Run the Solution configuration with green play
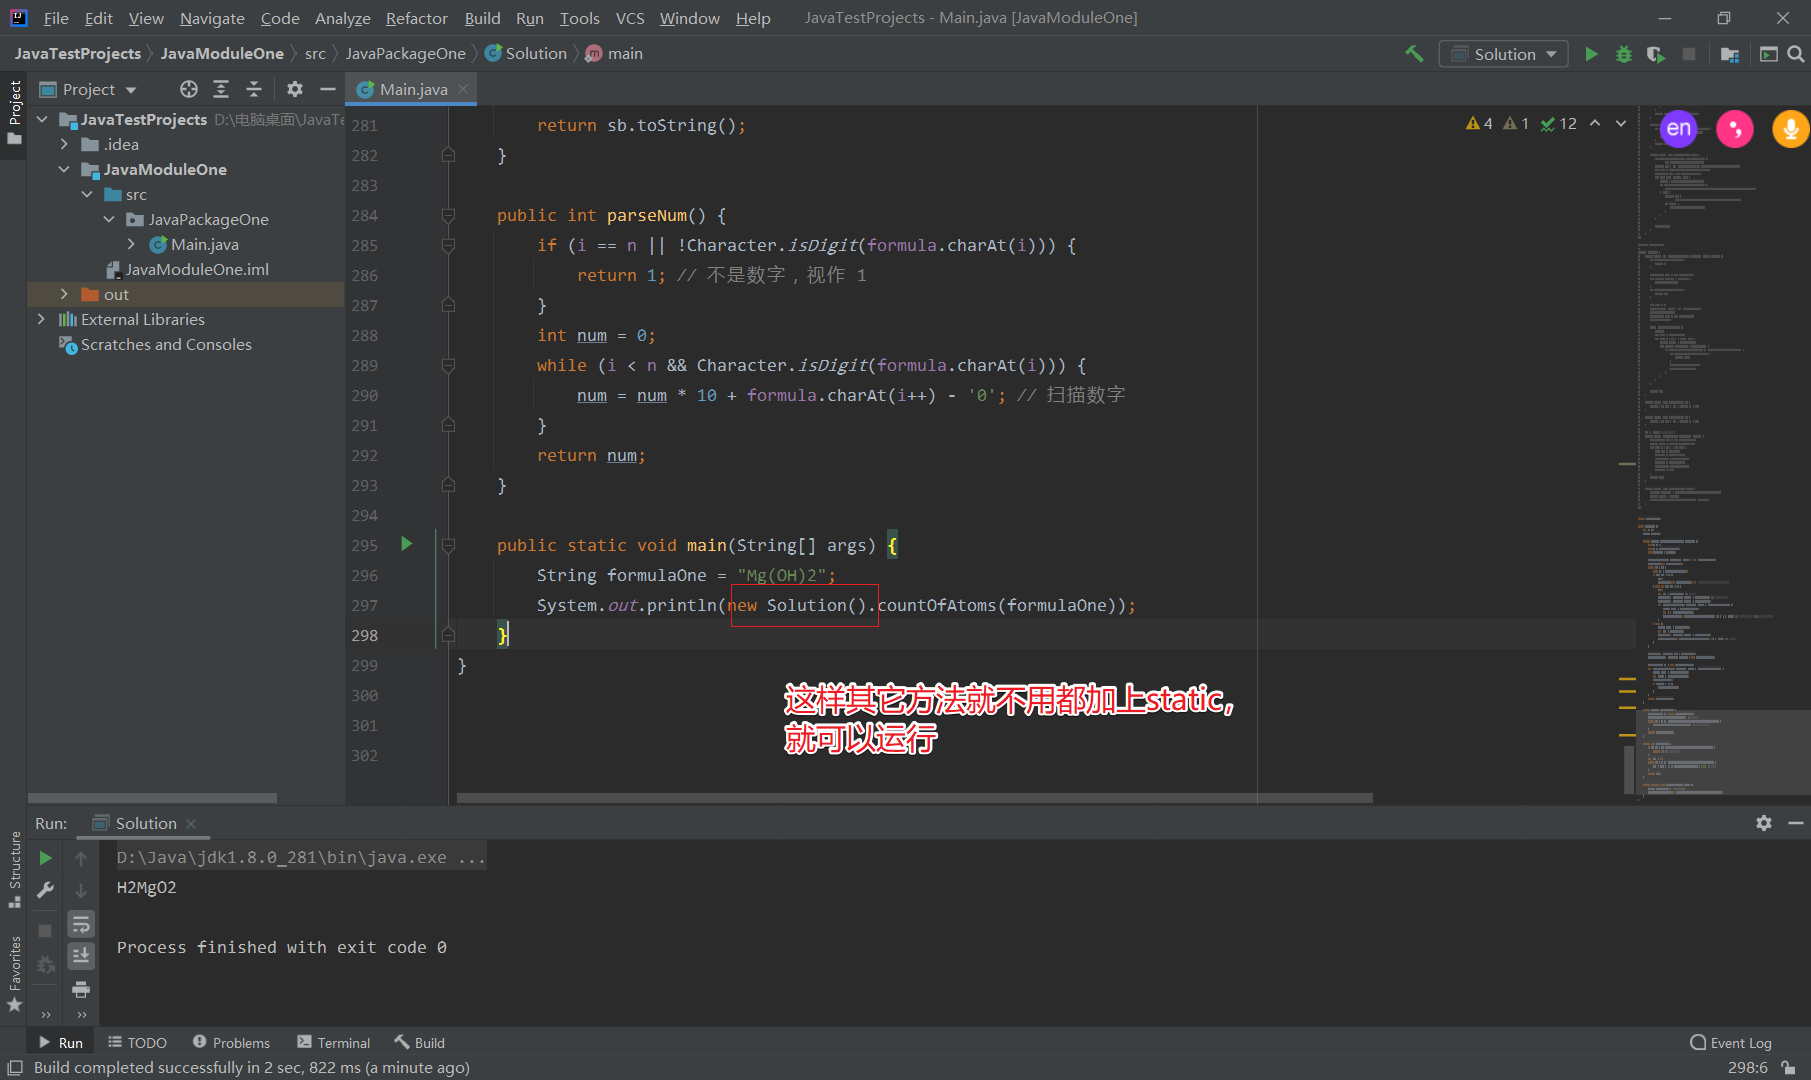Viewport: 1811px width, 1080px height. [x=1591, y=54]
